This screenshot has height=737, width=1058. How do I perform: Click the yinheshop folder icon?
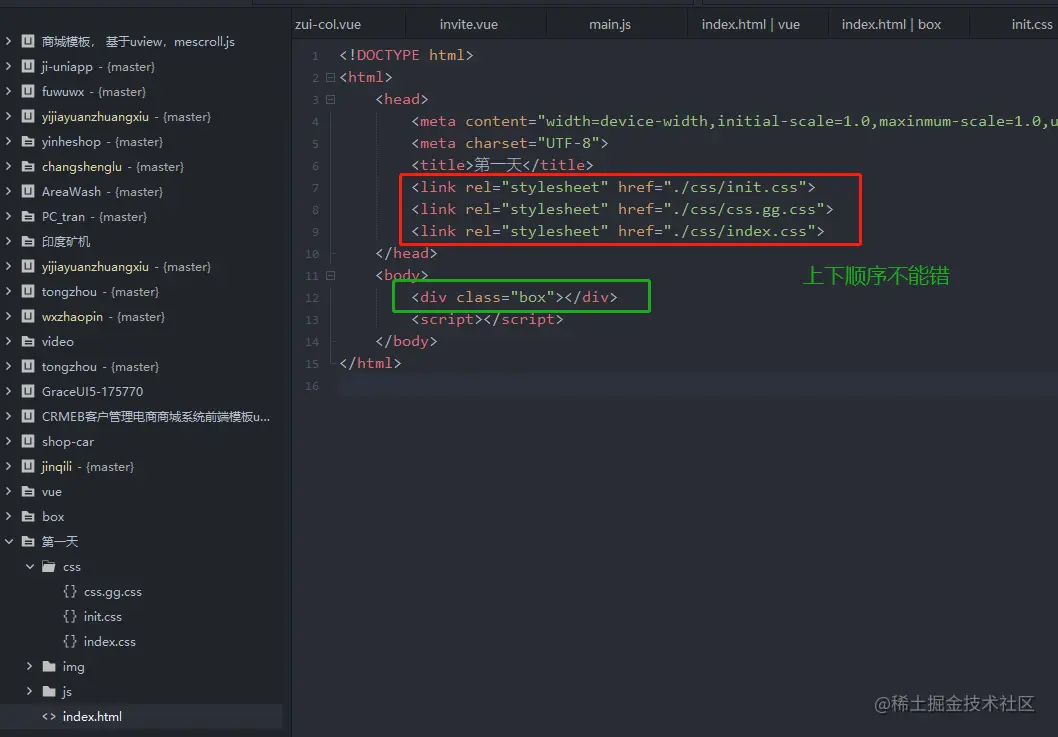[28, 141]
